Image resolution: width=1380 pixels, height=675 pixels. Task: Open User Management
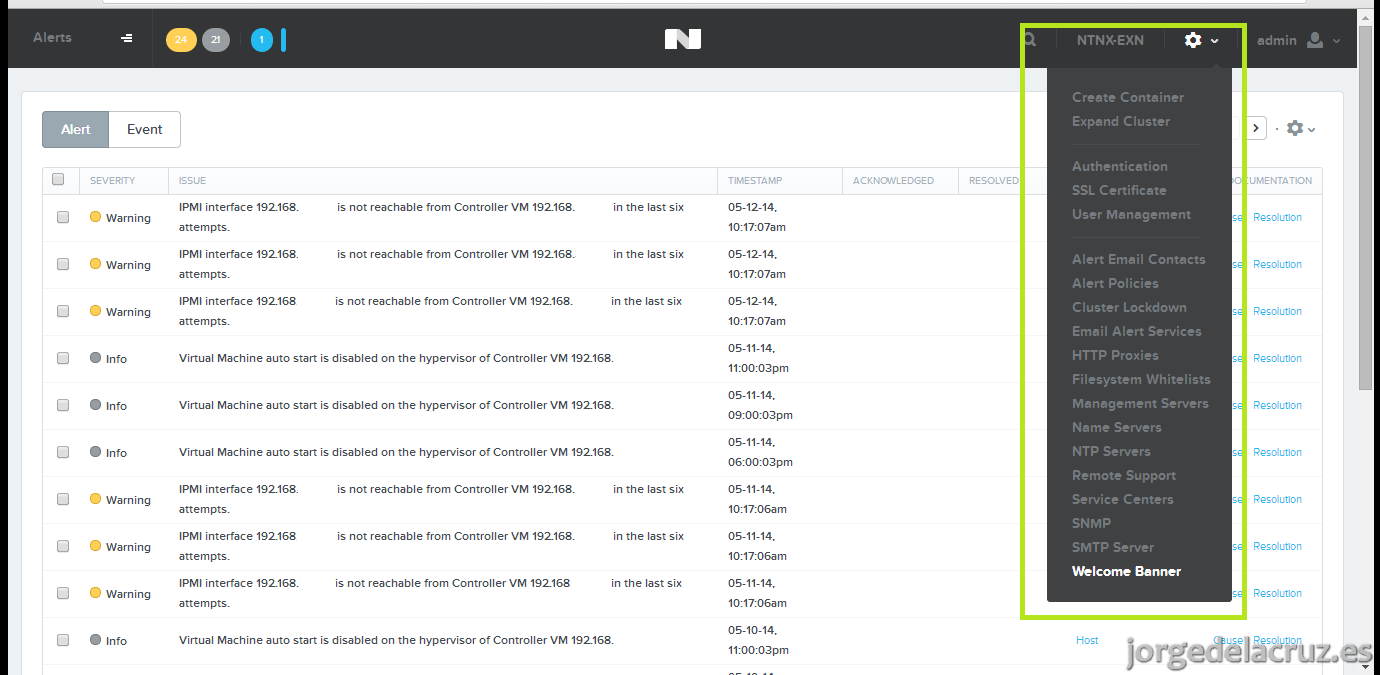tap(1131, 214)
